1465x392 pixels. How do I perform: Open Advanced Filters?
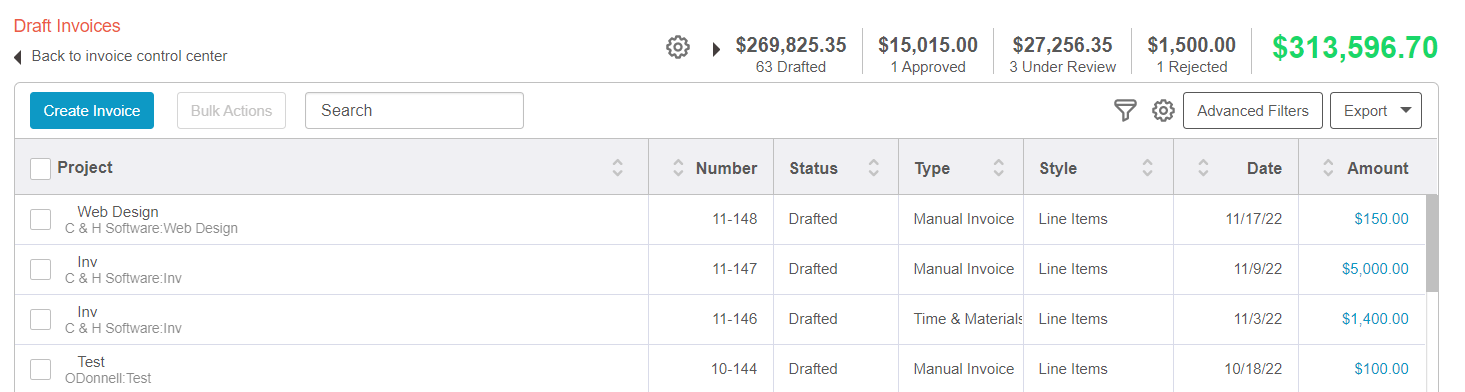1253,111
